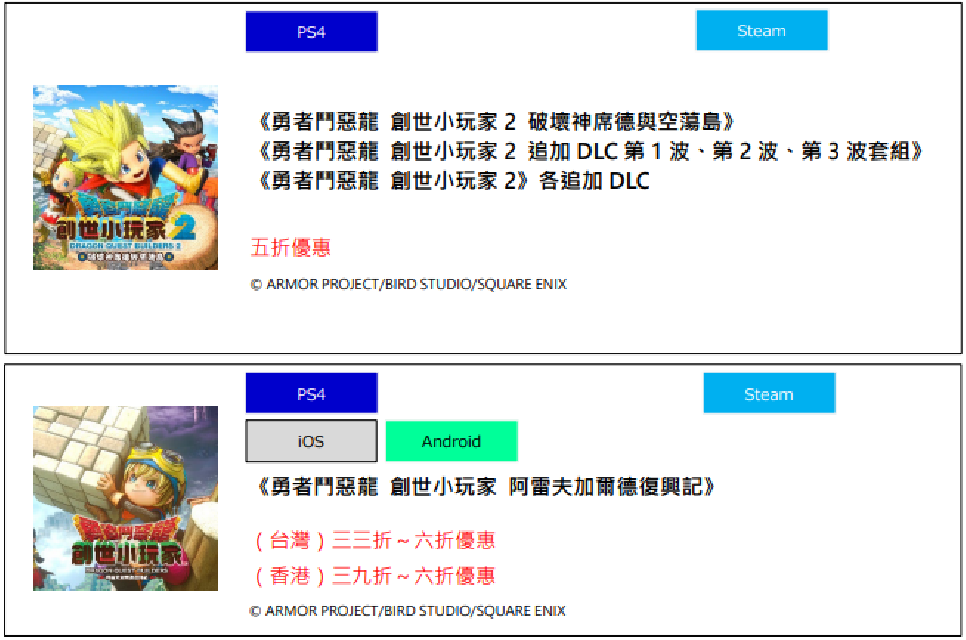Click the 追加 DLC 第 1 波、第 2 波、第 3 波套組 line
966x640 pixels.
[590, 151]
